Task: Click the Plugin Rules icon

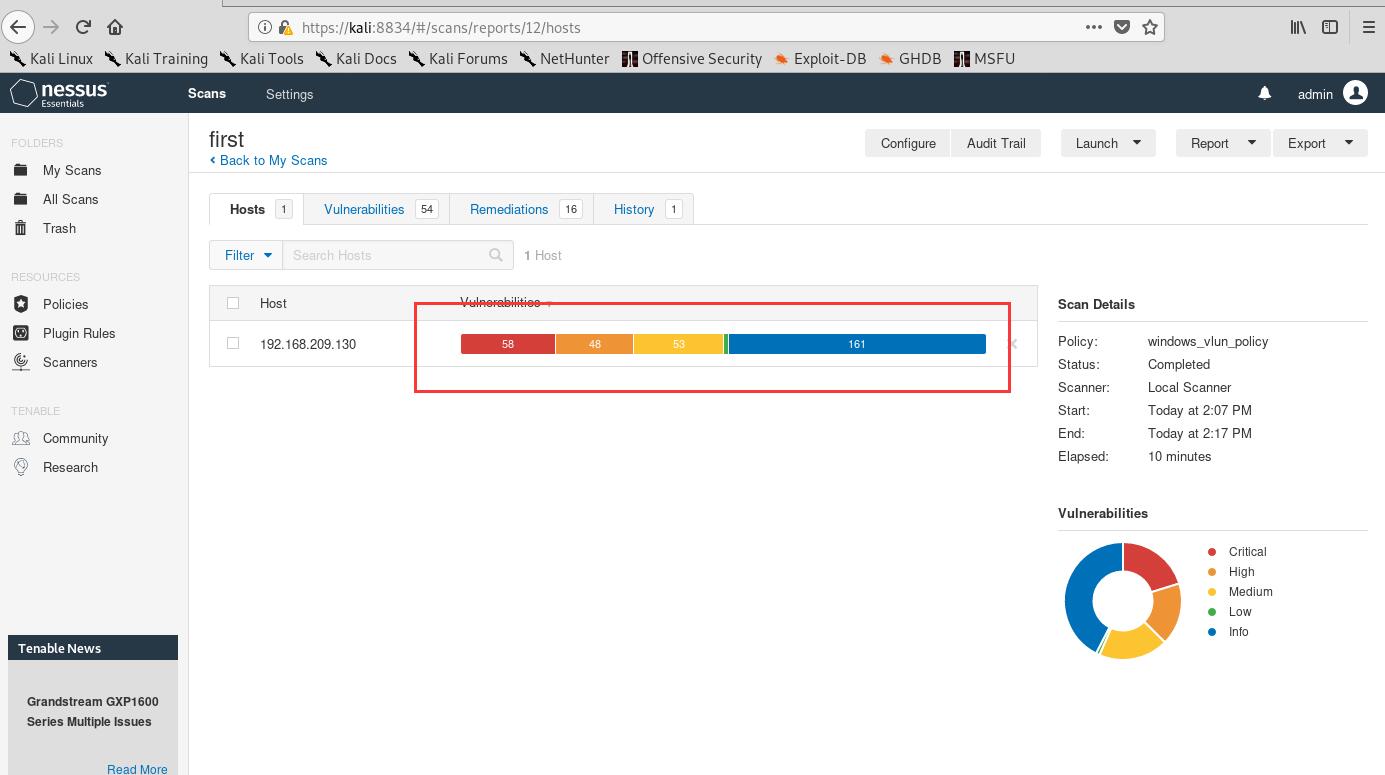Action: pos(21,333)
